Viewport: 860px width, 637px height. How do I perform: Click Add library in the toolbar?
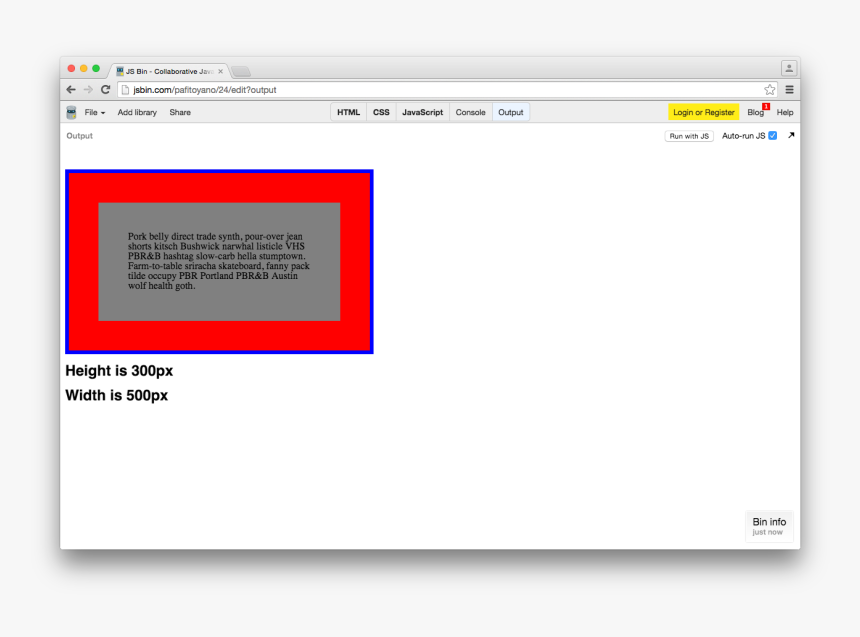pyautogui.click(x=137, y=112)
